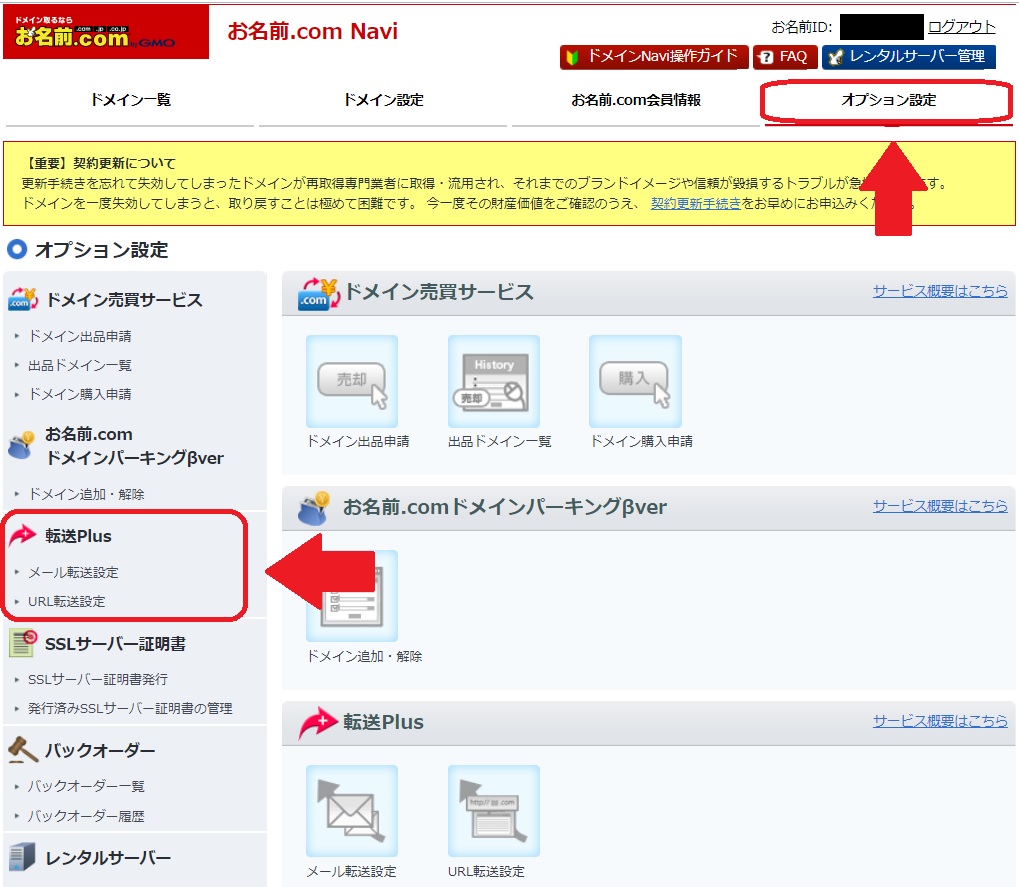Click the メール転送設定 envelope icon
The width and height of the screenshot is (1019, 887).
click(352, 811)
